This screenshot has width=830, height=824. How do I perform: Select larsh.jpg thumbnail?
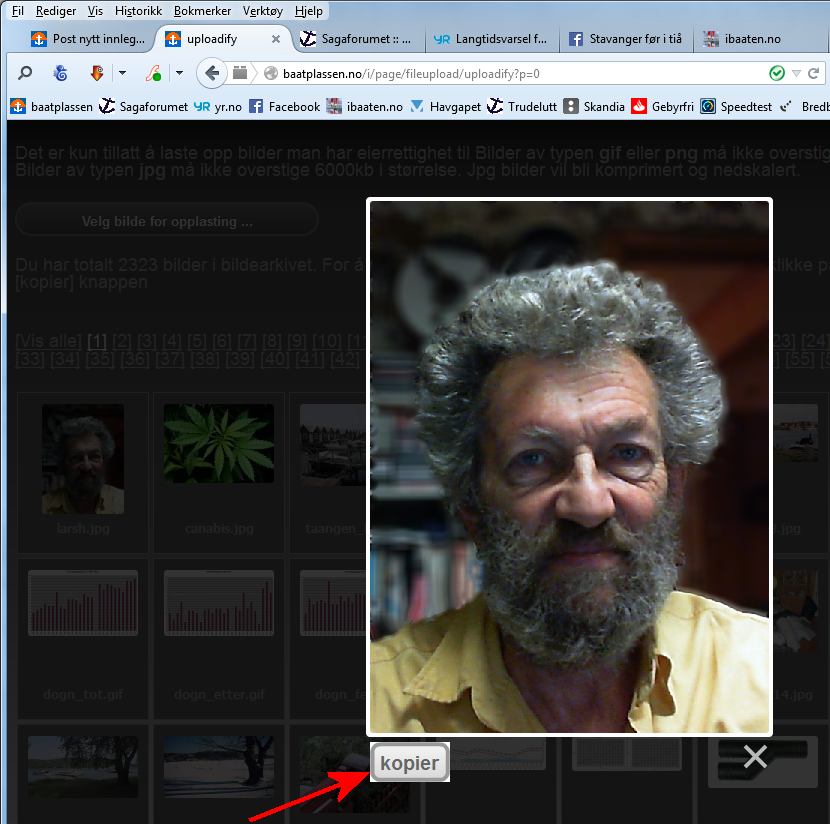point(83,459)
